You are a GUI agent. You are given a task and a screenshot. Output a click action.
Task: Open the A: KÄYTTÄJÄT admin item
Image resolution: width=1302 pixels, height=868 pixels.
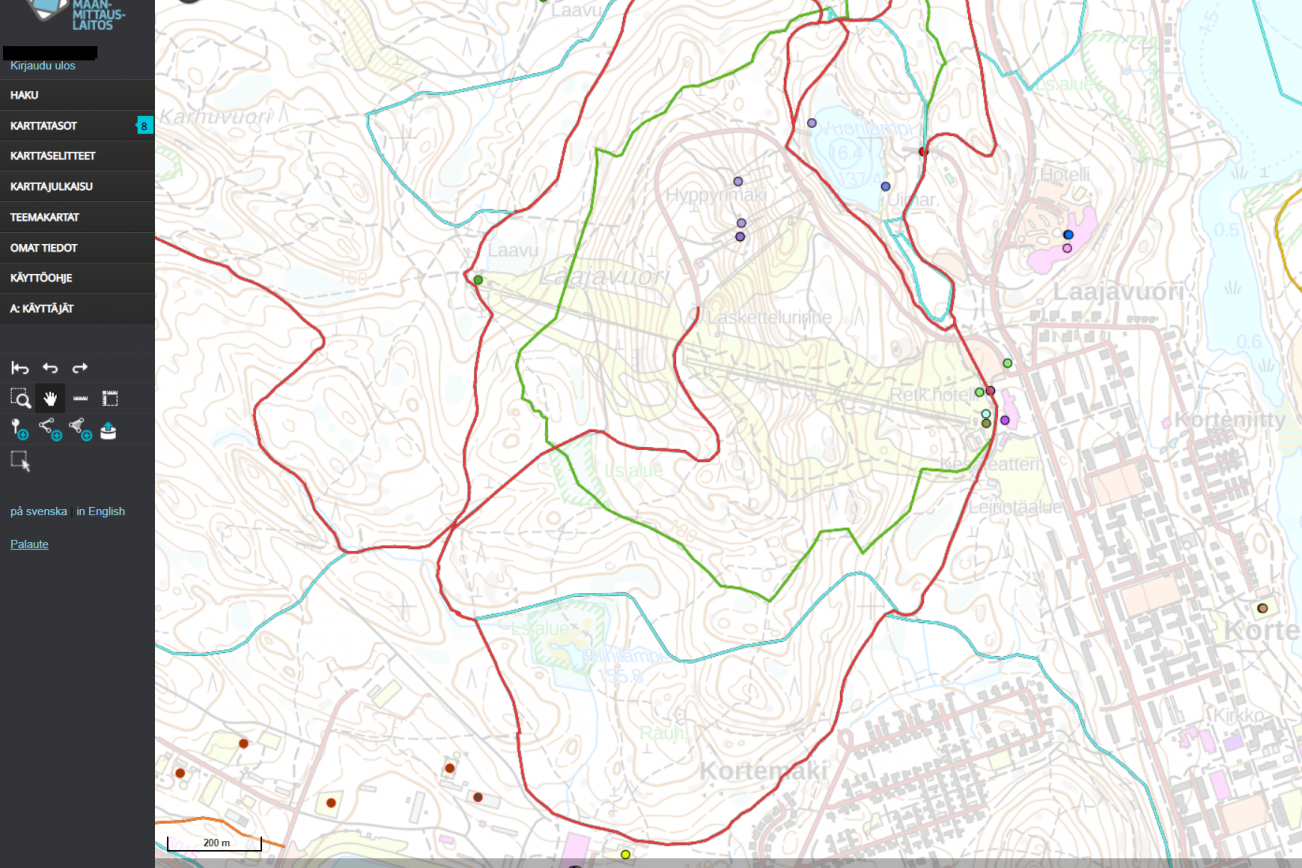pyautogui.click(x=77, y=309)
